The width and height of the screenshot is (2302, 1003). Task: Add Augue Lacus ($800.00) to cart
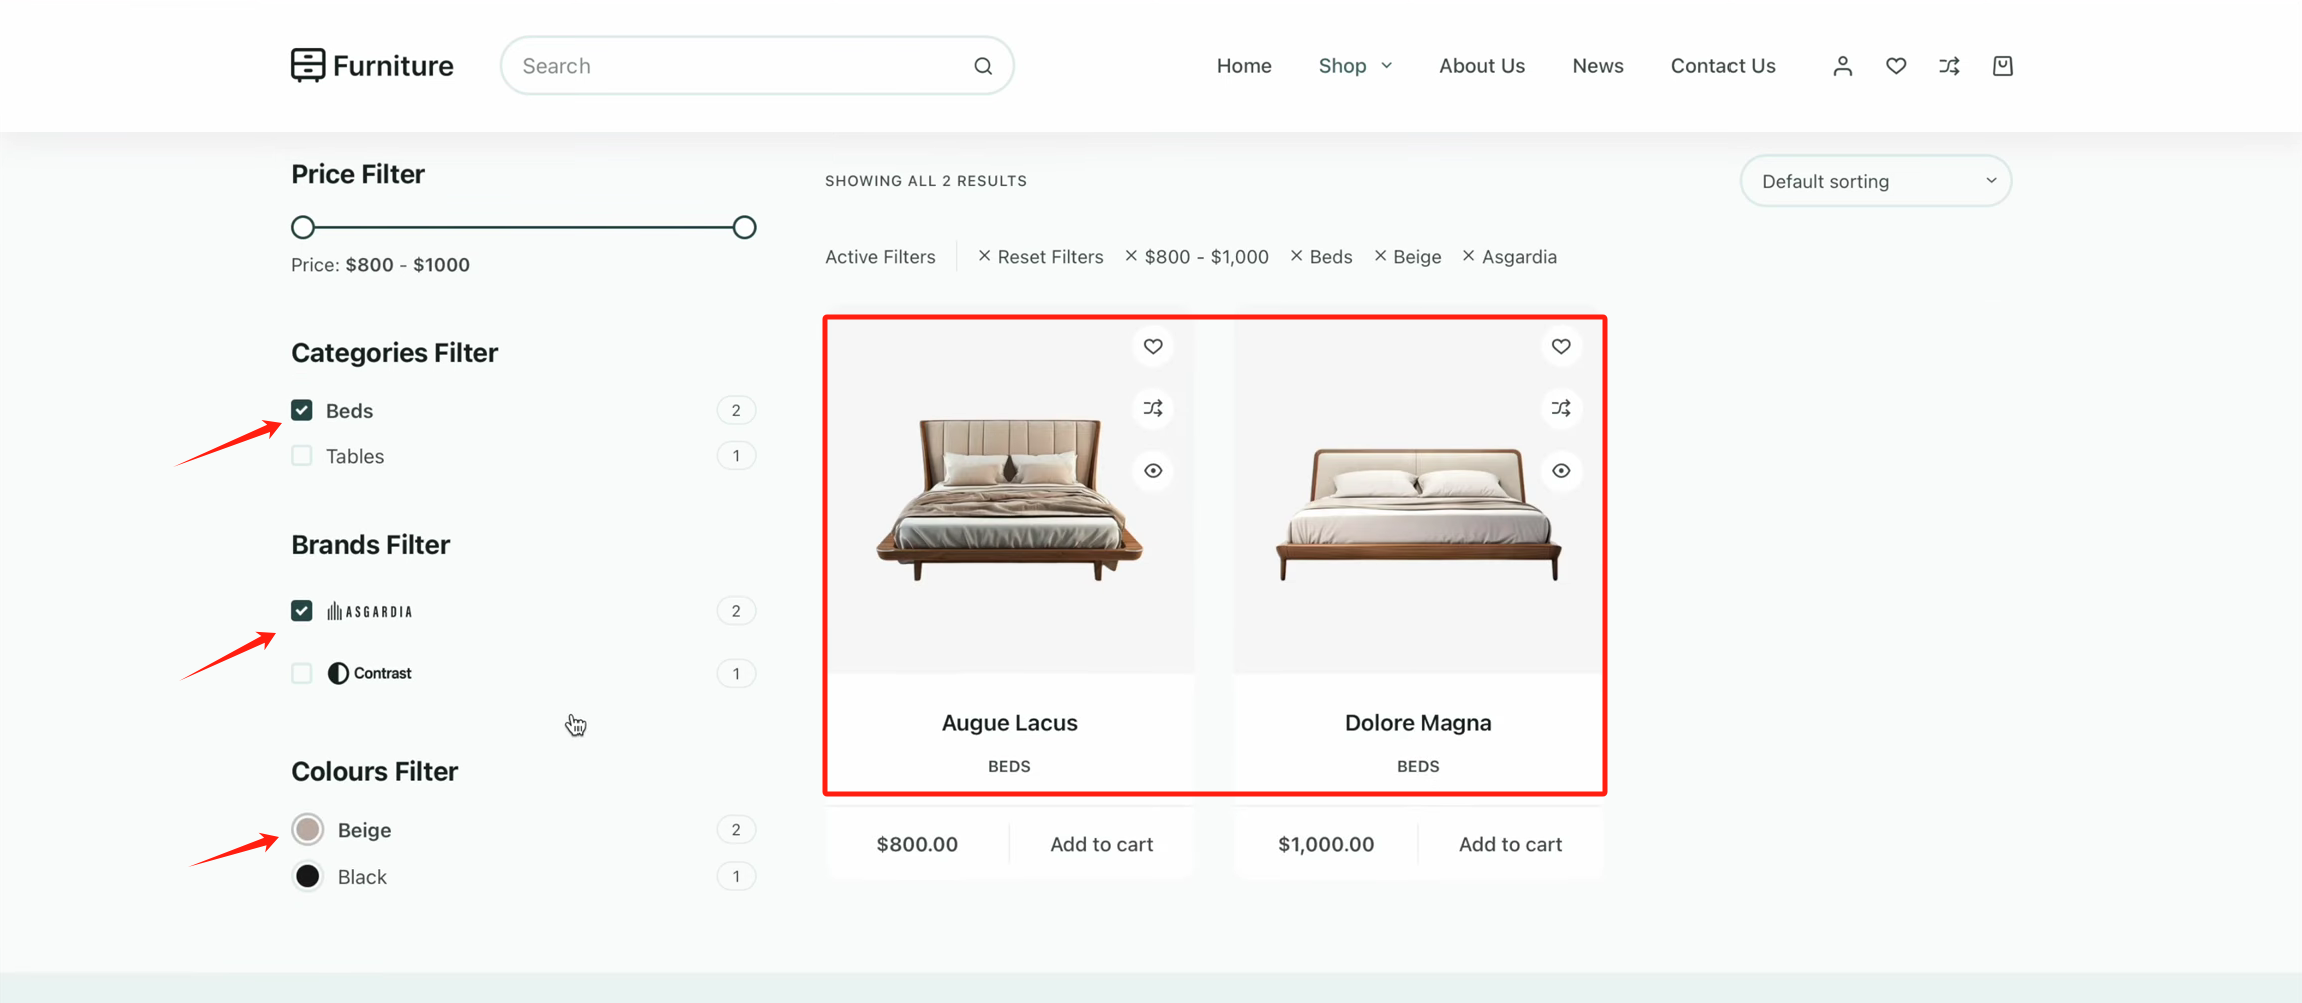tap(1101, 844)
